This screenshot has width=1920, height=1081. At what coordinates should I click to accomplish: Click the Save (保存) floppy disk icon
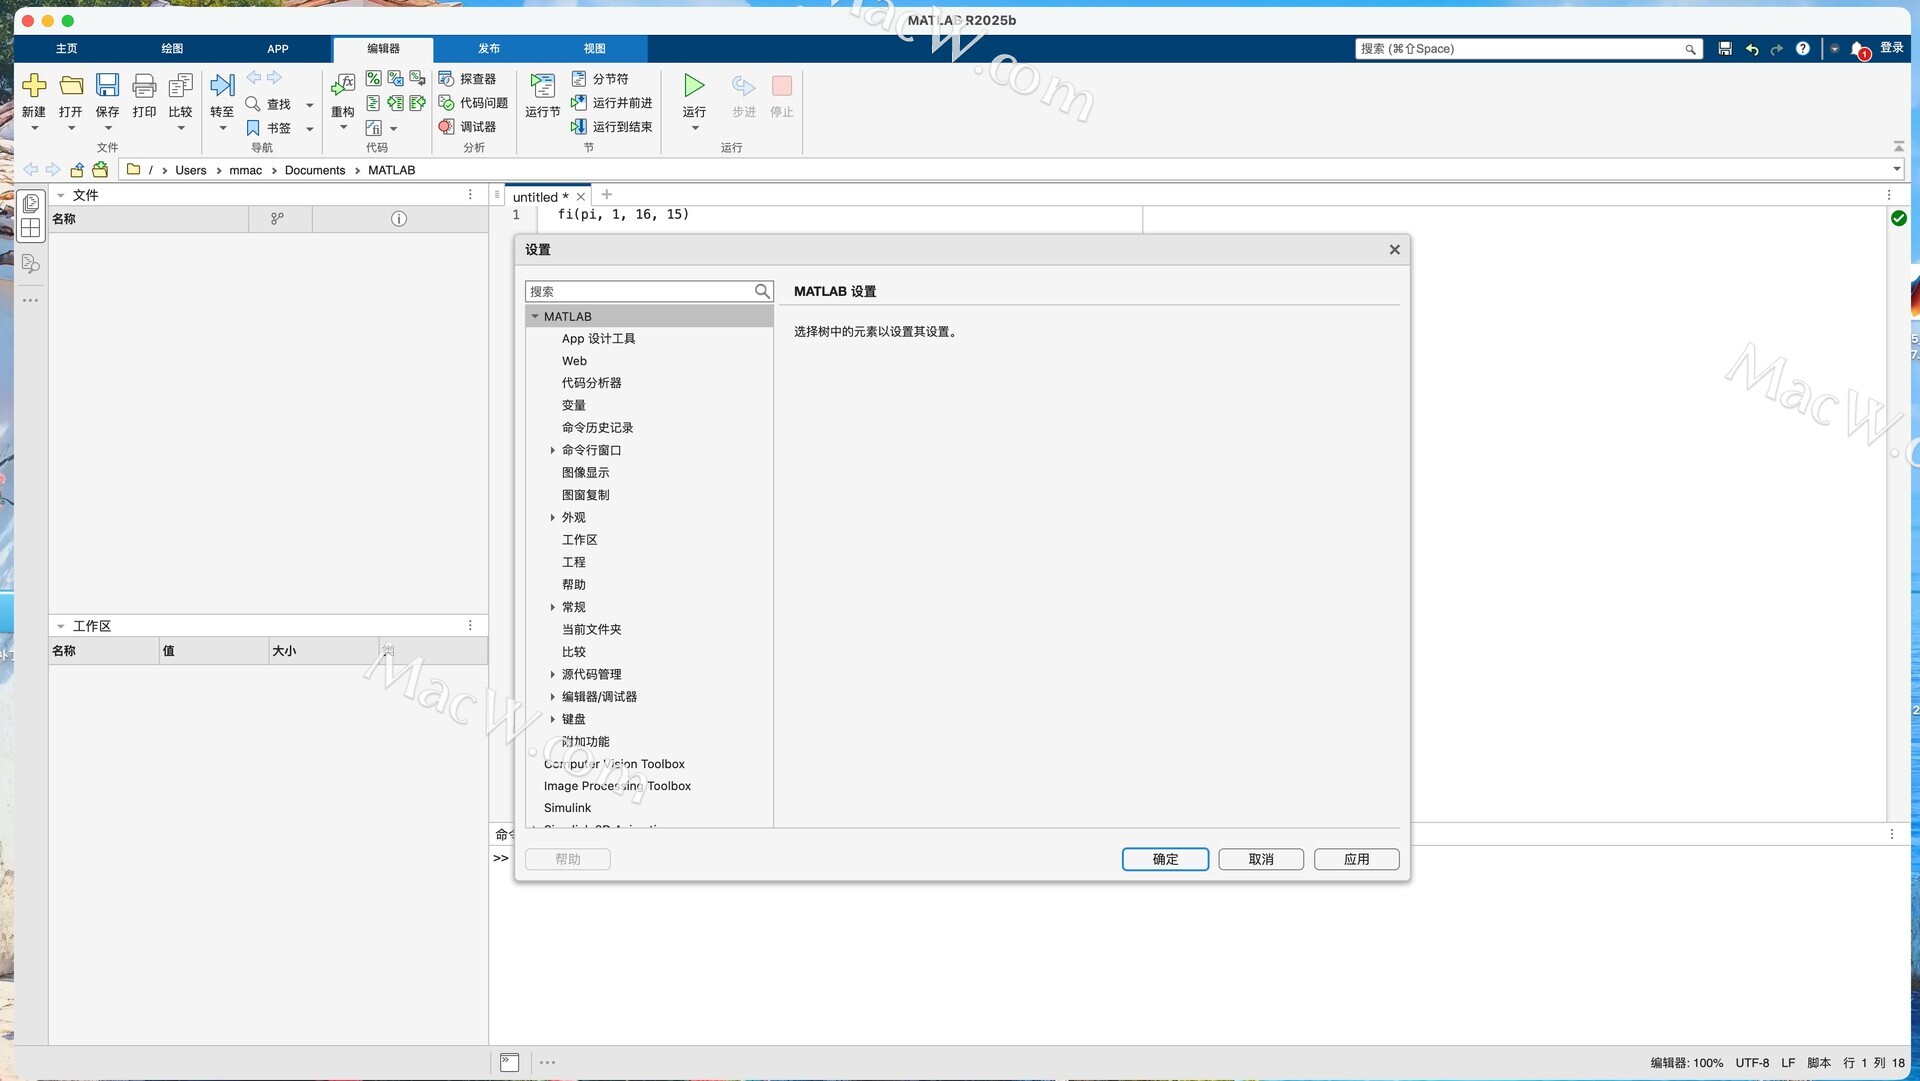[107, 86]
